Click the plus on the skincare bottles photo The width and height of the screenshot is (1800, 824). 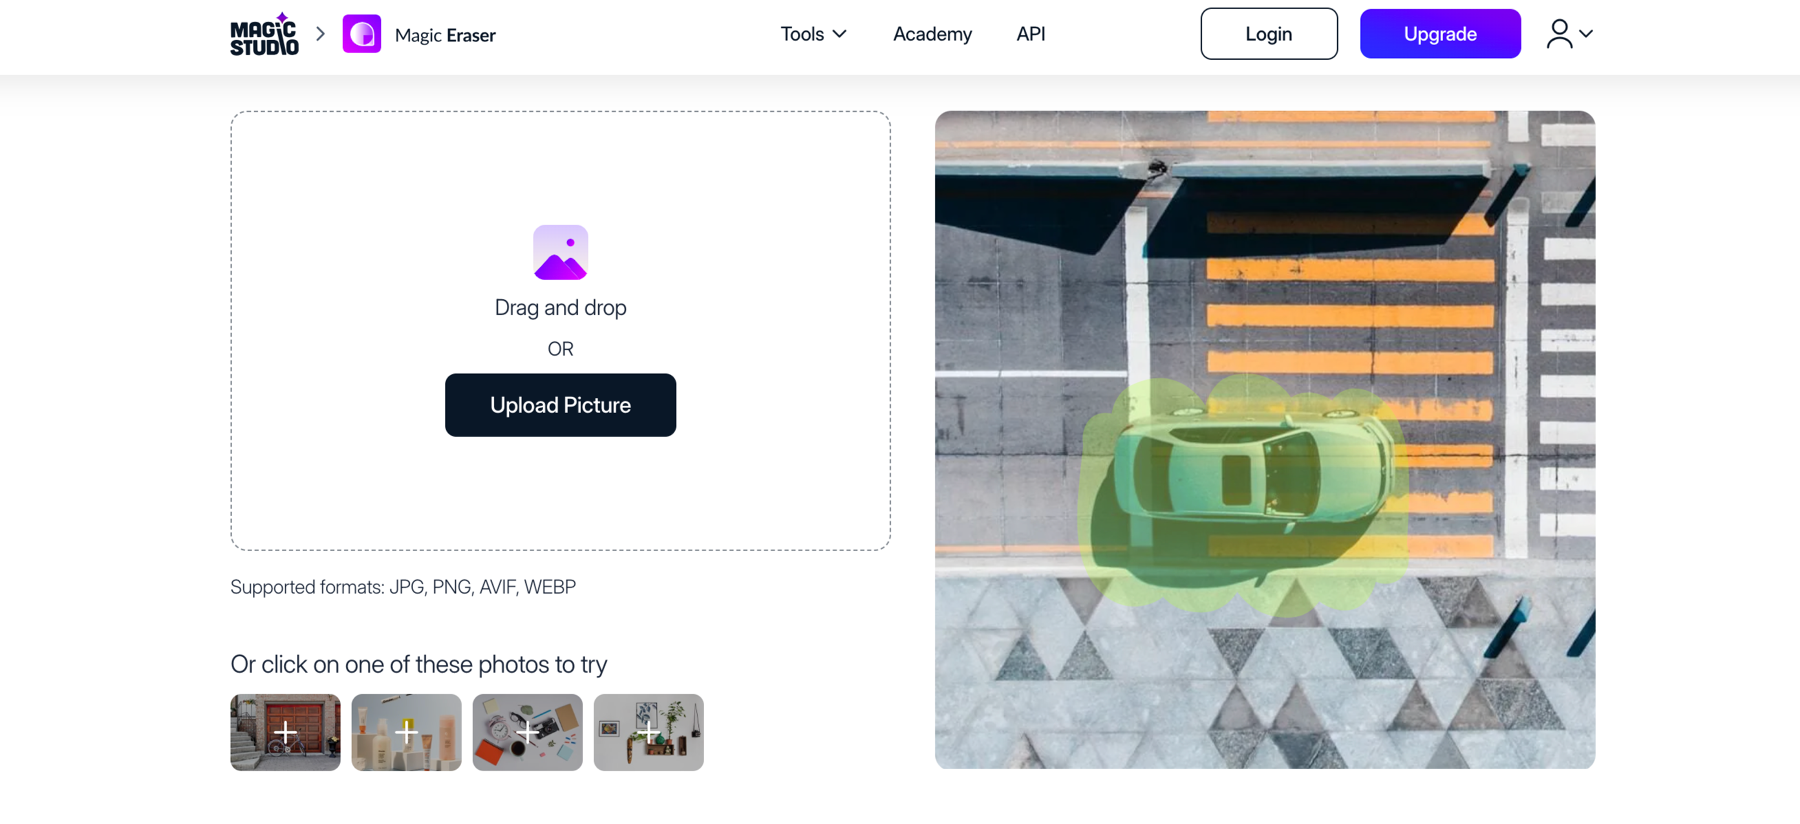coord(406,732)
